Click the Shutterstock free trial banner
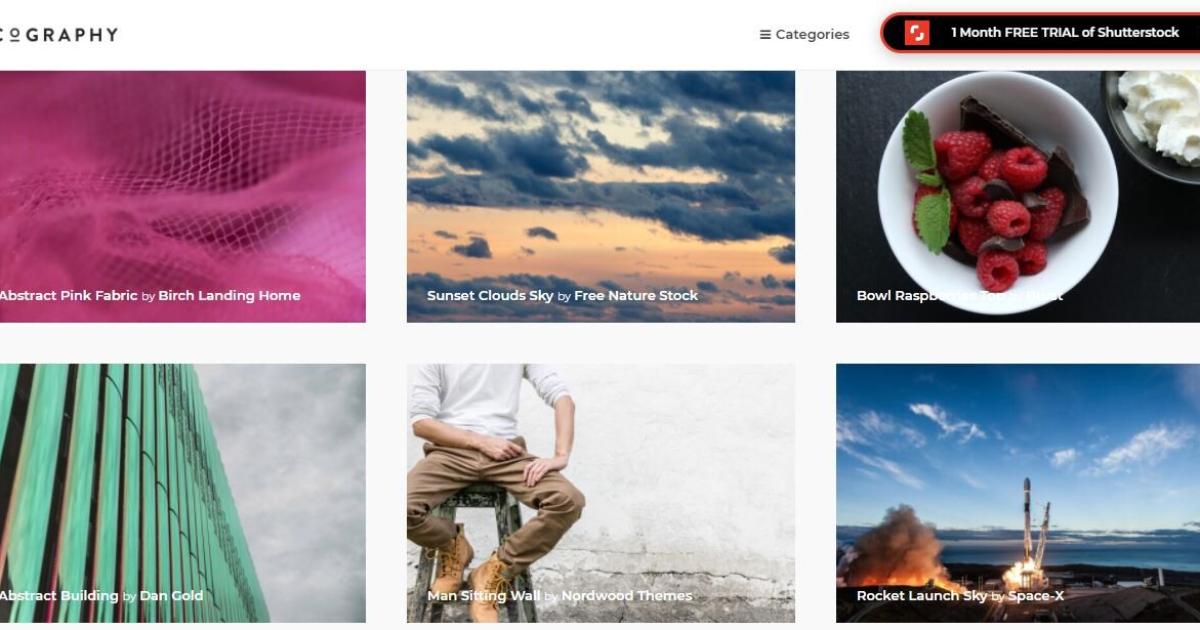This screenshot has width=1200, height=630. point(1041,33)
